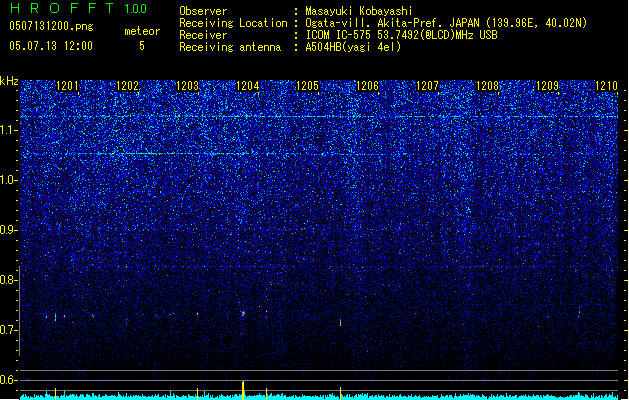Click the bright meteor echo near 1204
This screenshot has height=400, width=629.
click(243, 313)
